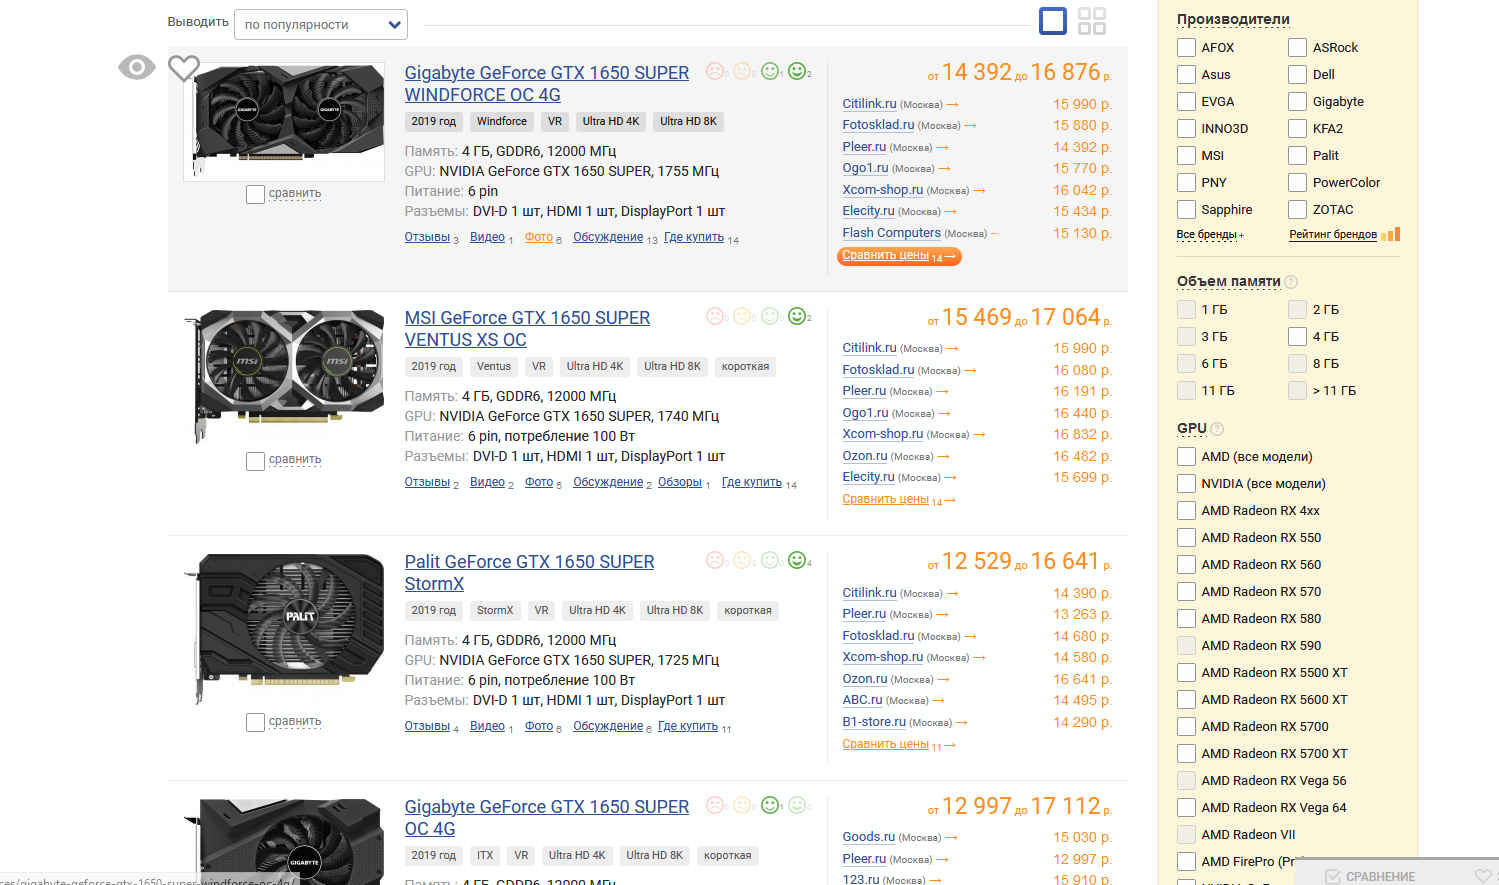
Task: Click the Palit StormX product image
Action: coord(284,627)
